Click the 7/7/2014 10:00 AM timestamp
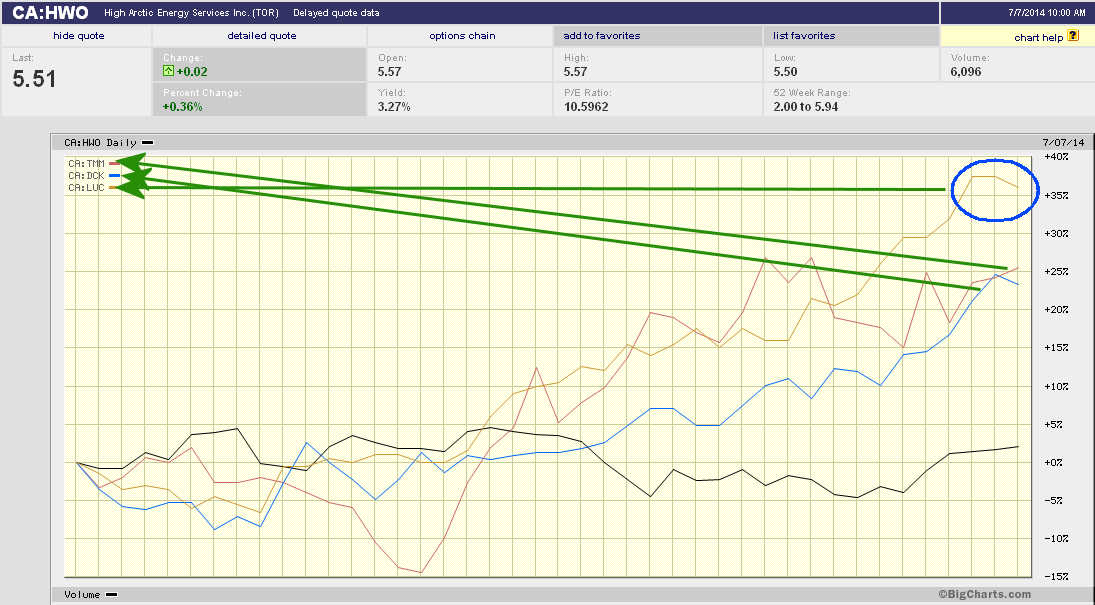 1047,13
